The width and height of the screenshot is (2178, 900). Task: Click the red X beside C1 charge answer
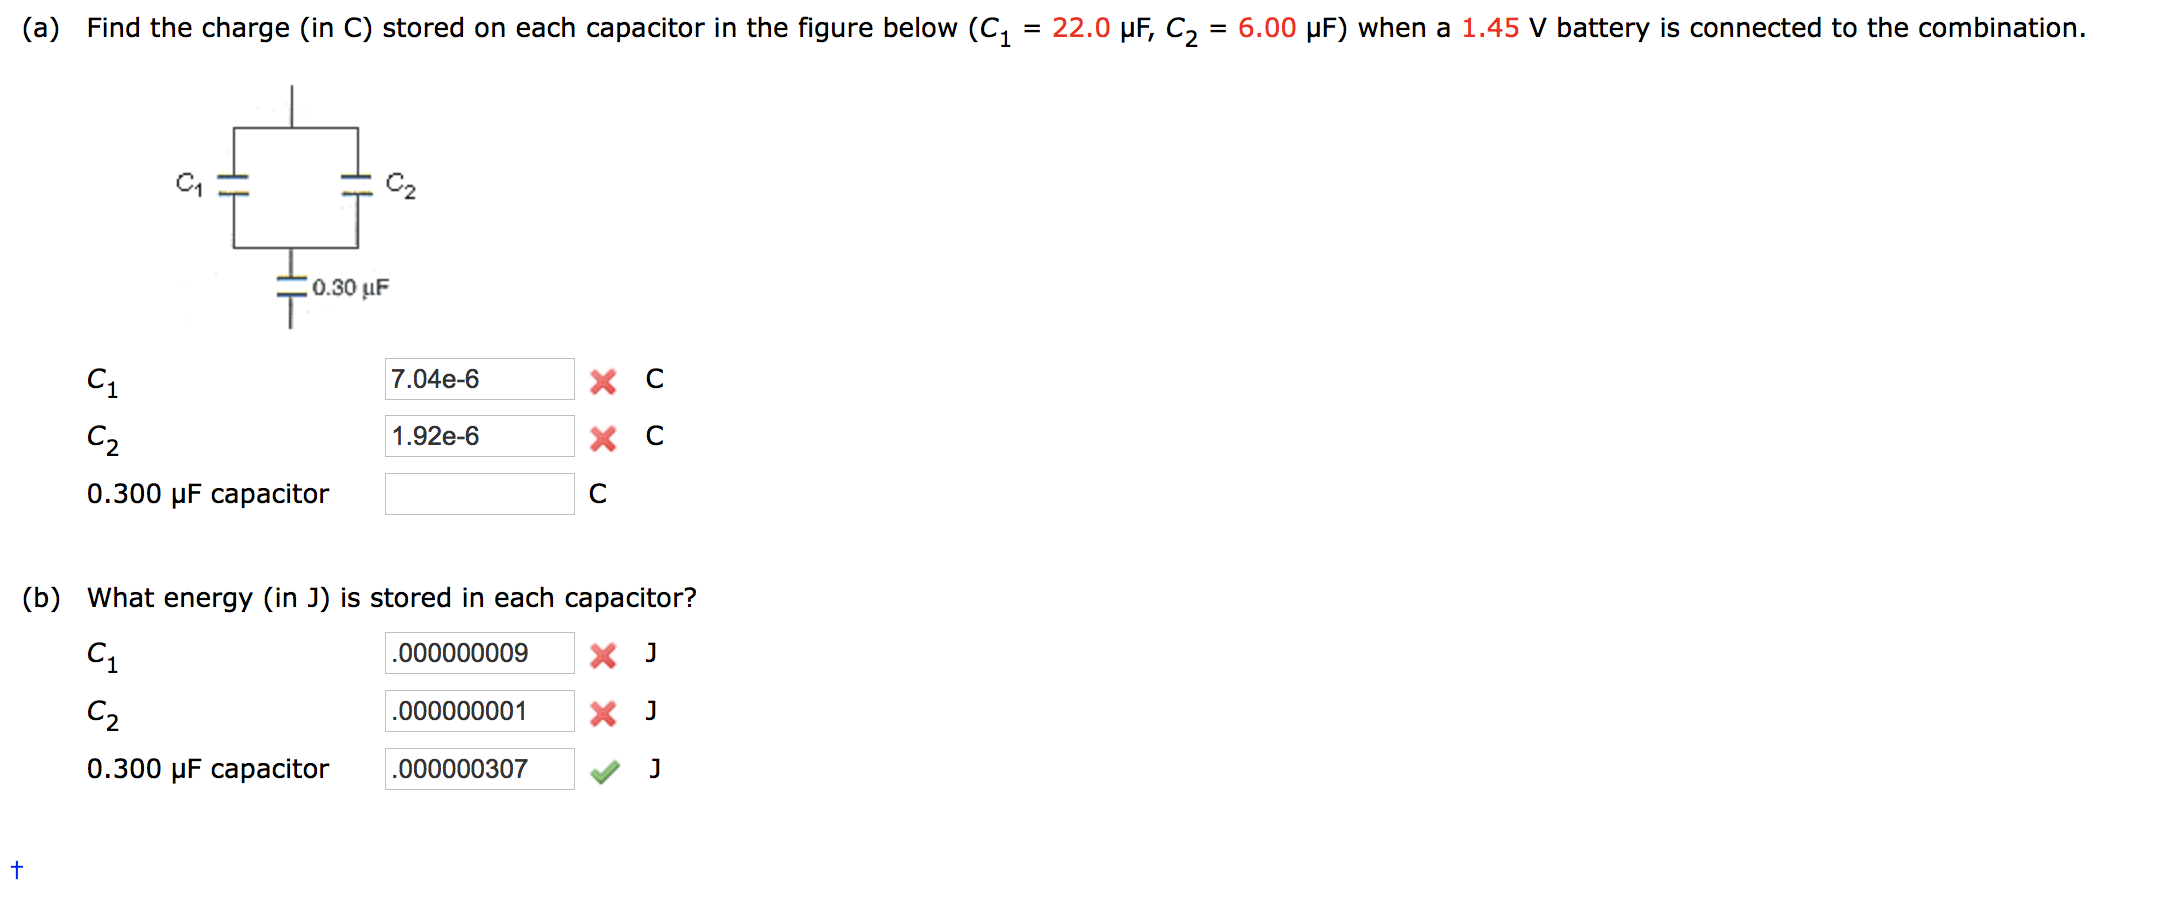pyautogui.click(x=604, y=382)
